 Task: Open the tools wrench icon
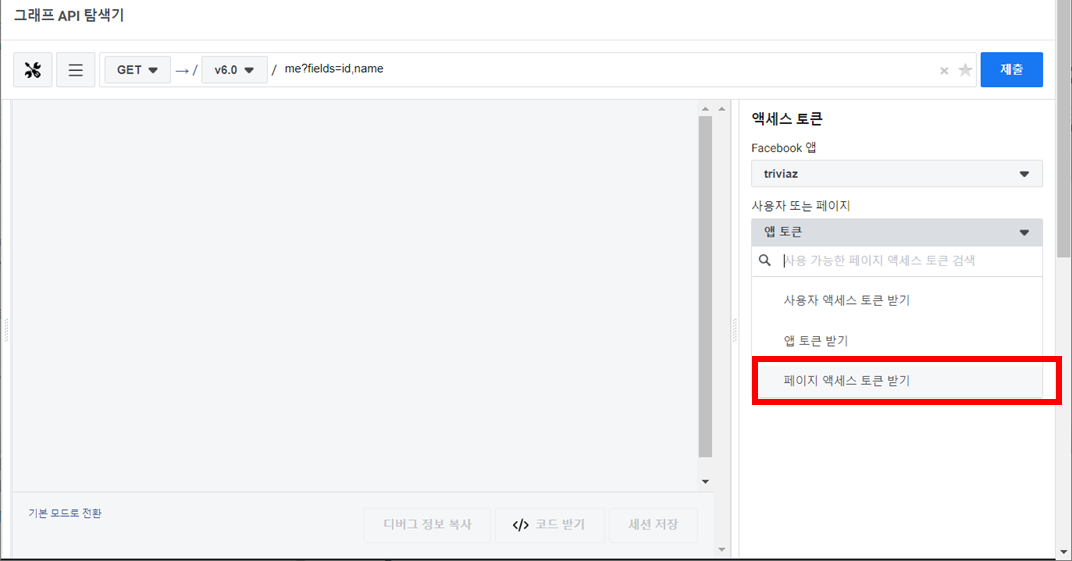[33, 70]
